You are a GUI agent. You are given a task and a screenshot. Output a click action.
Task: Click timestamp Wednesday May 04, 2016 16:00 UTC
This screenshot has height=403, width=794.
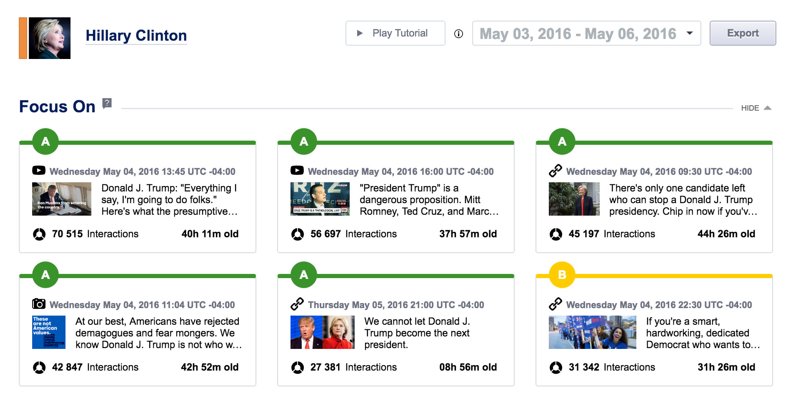click(x=401, y=171)
